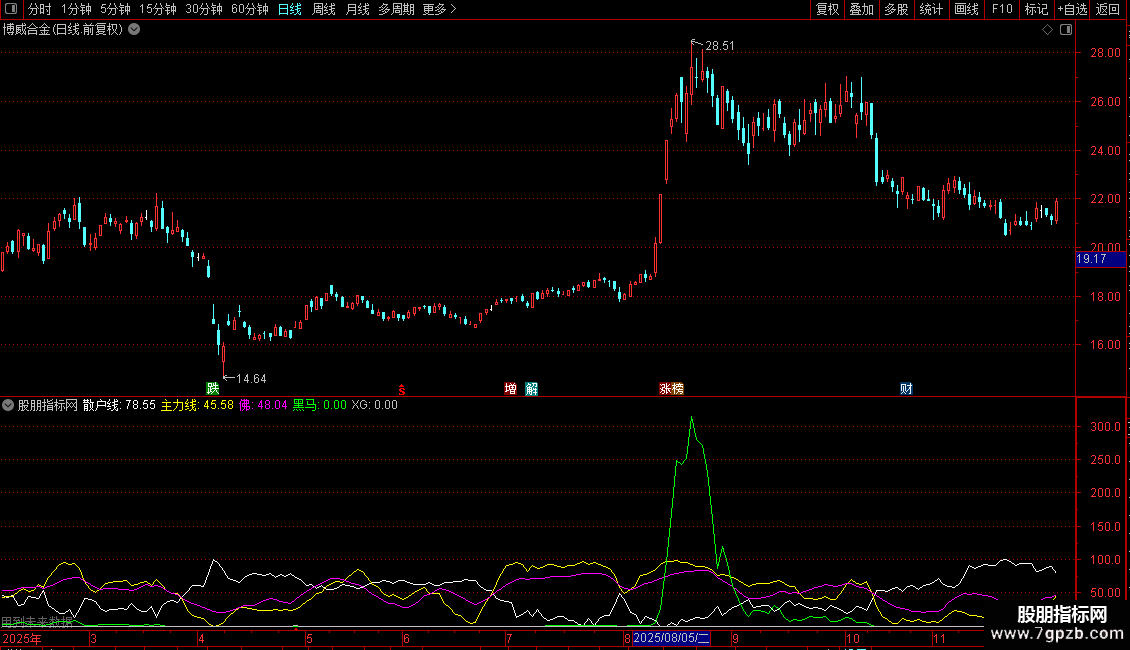Switch to 5分钟 period
The width and height of the screenshot is (1130, 650).
[115, 9]
